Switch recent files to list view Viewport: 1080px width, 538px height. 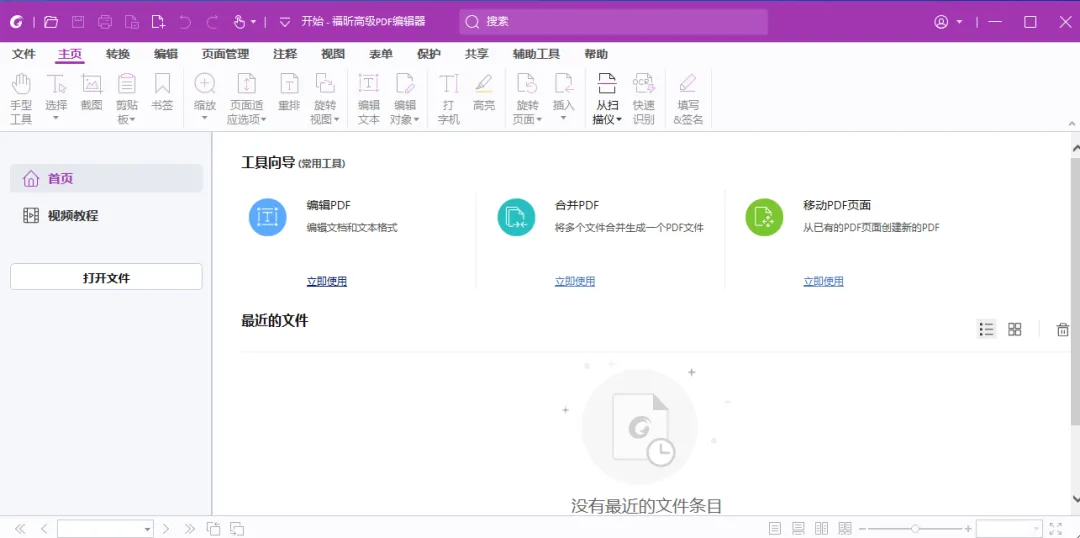[987, 329]
